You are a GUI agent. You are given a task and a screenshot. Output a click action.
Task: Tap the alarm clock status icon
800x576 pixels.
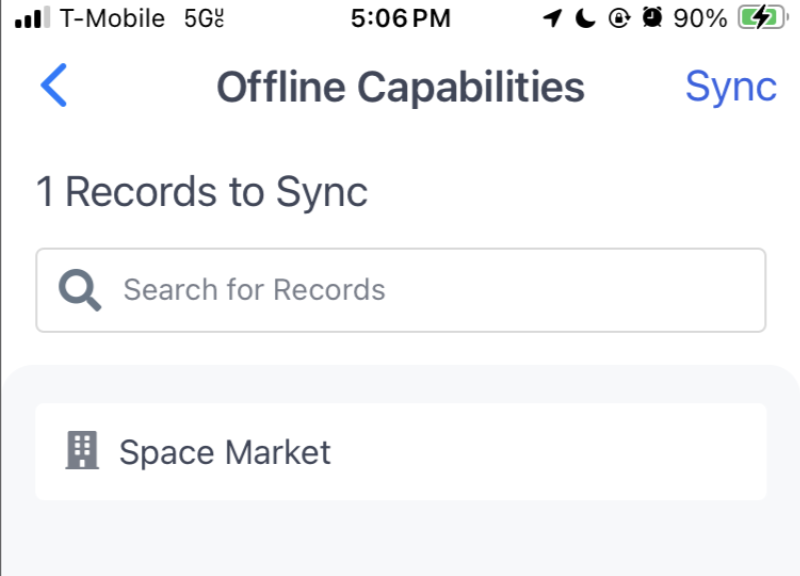point(652,18)
